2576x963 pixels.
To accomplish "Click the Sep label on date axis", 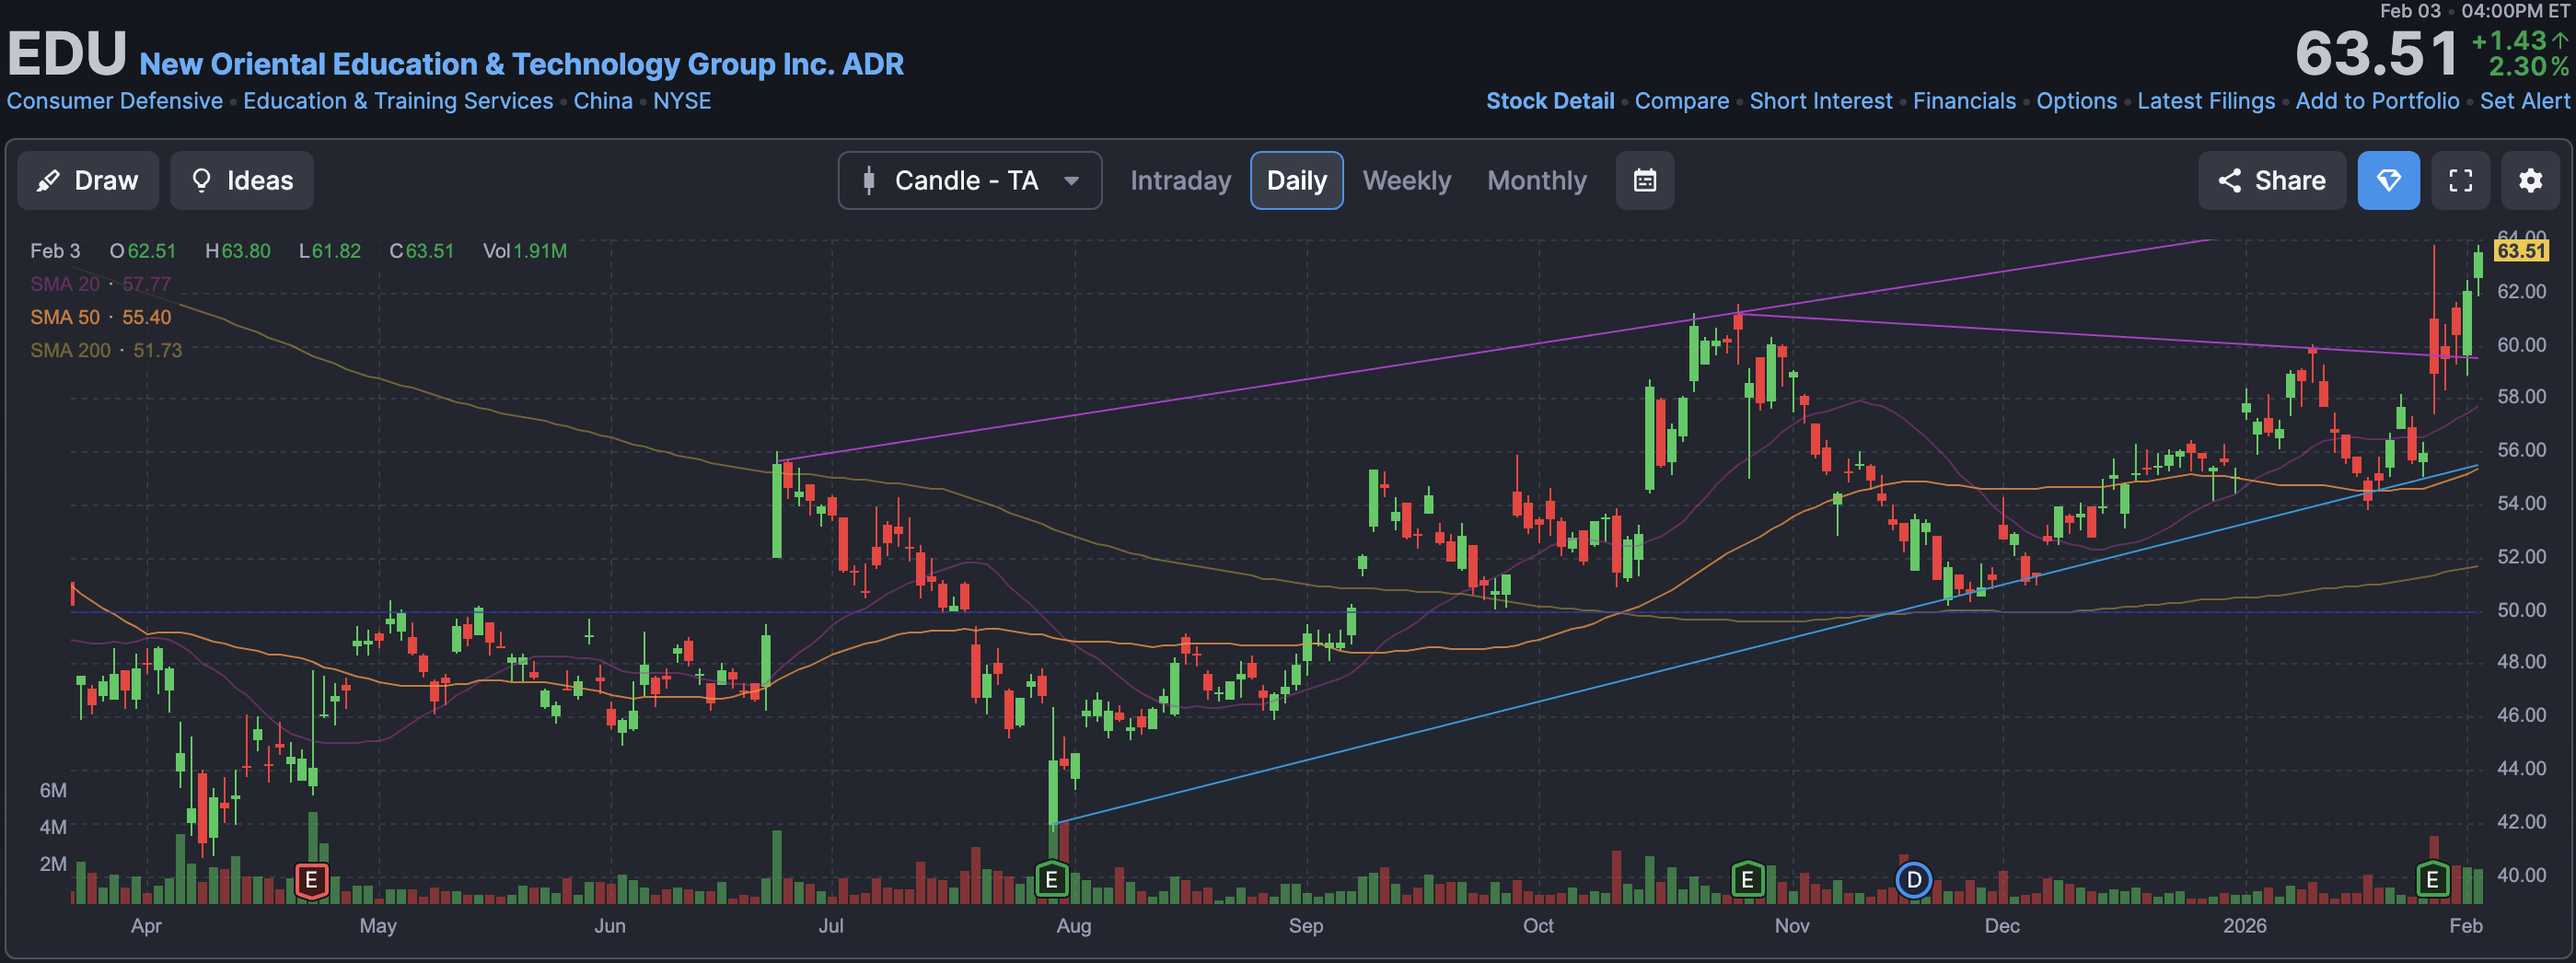I will click(x=1305, y=926).
